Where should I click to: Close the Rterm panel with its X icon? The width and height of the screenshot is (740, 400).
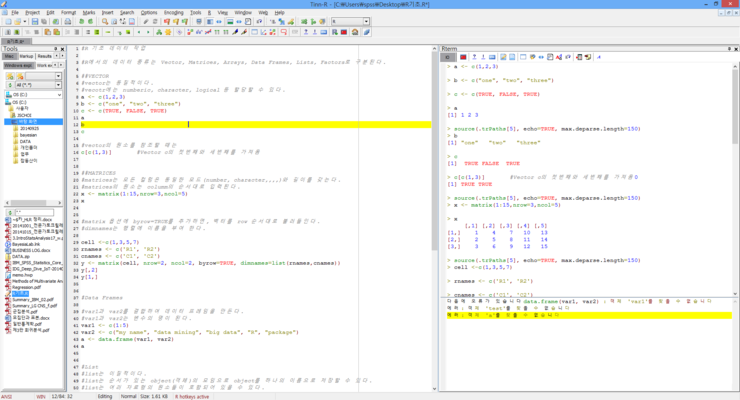click(x=734, y=48)
